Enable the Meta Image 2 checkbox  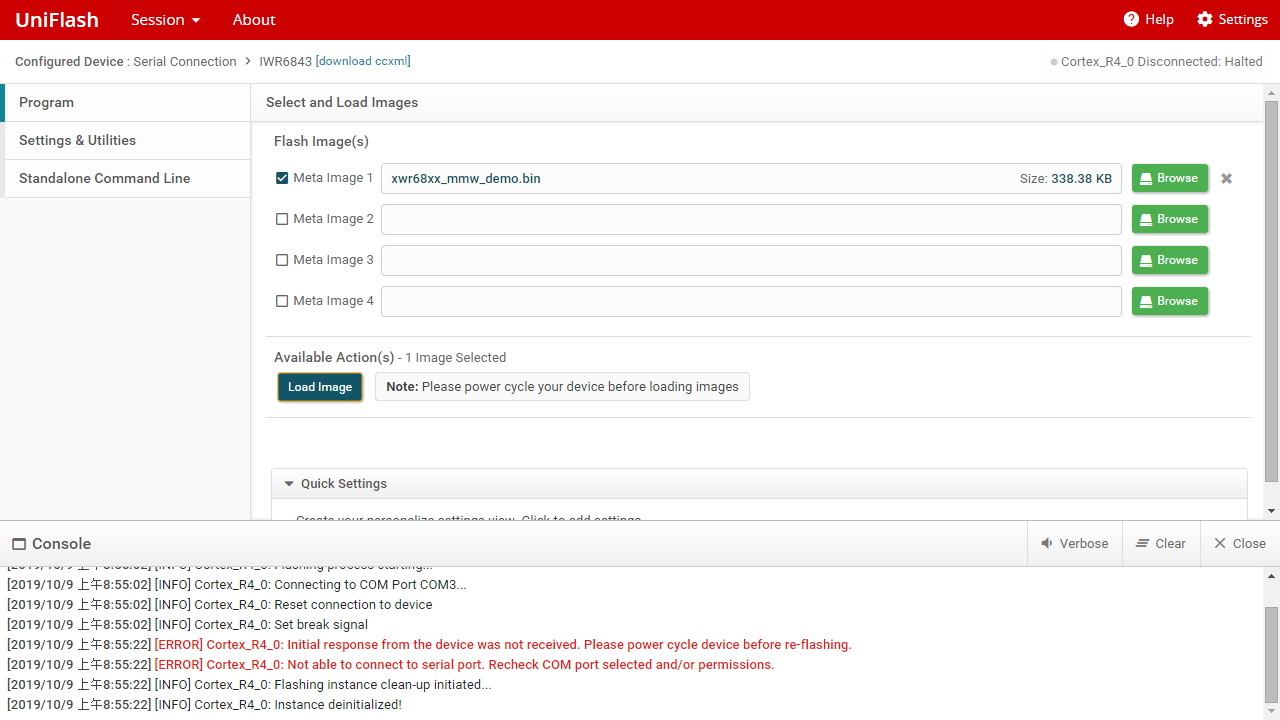tap(282, 219)
